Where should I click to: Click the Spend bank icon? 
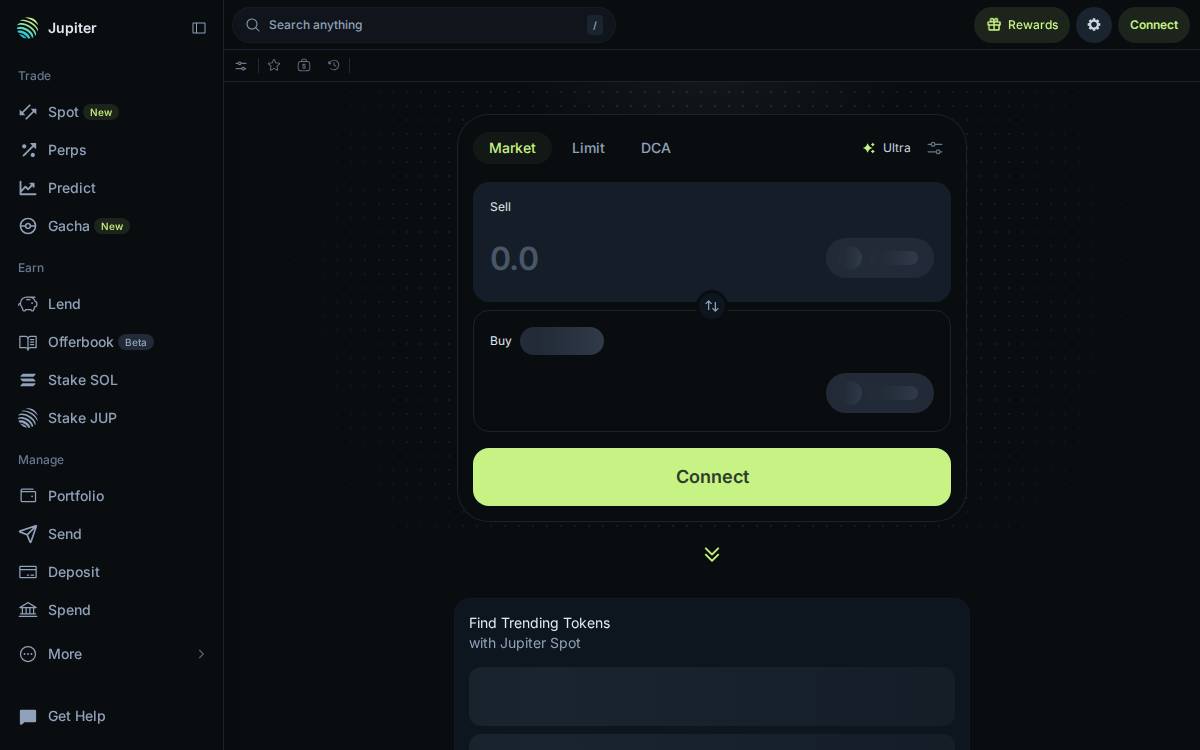click(28, 610)
